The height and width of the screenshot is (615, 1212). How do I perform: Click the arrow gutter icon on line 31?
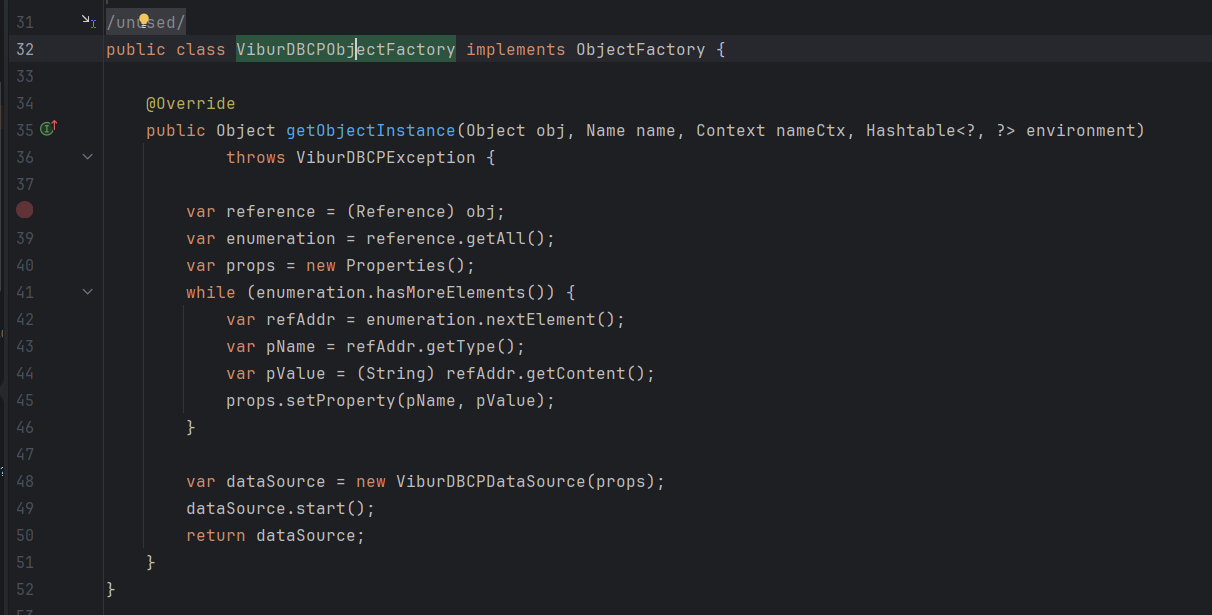87,21
